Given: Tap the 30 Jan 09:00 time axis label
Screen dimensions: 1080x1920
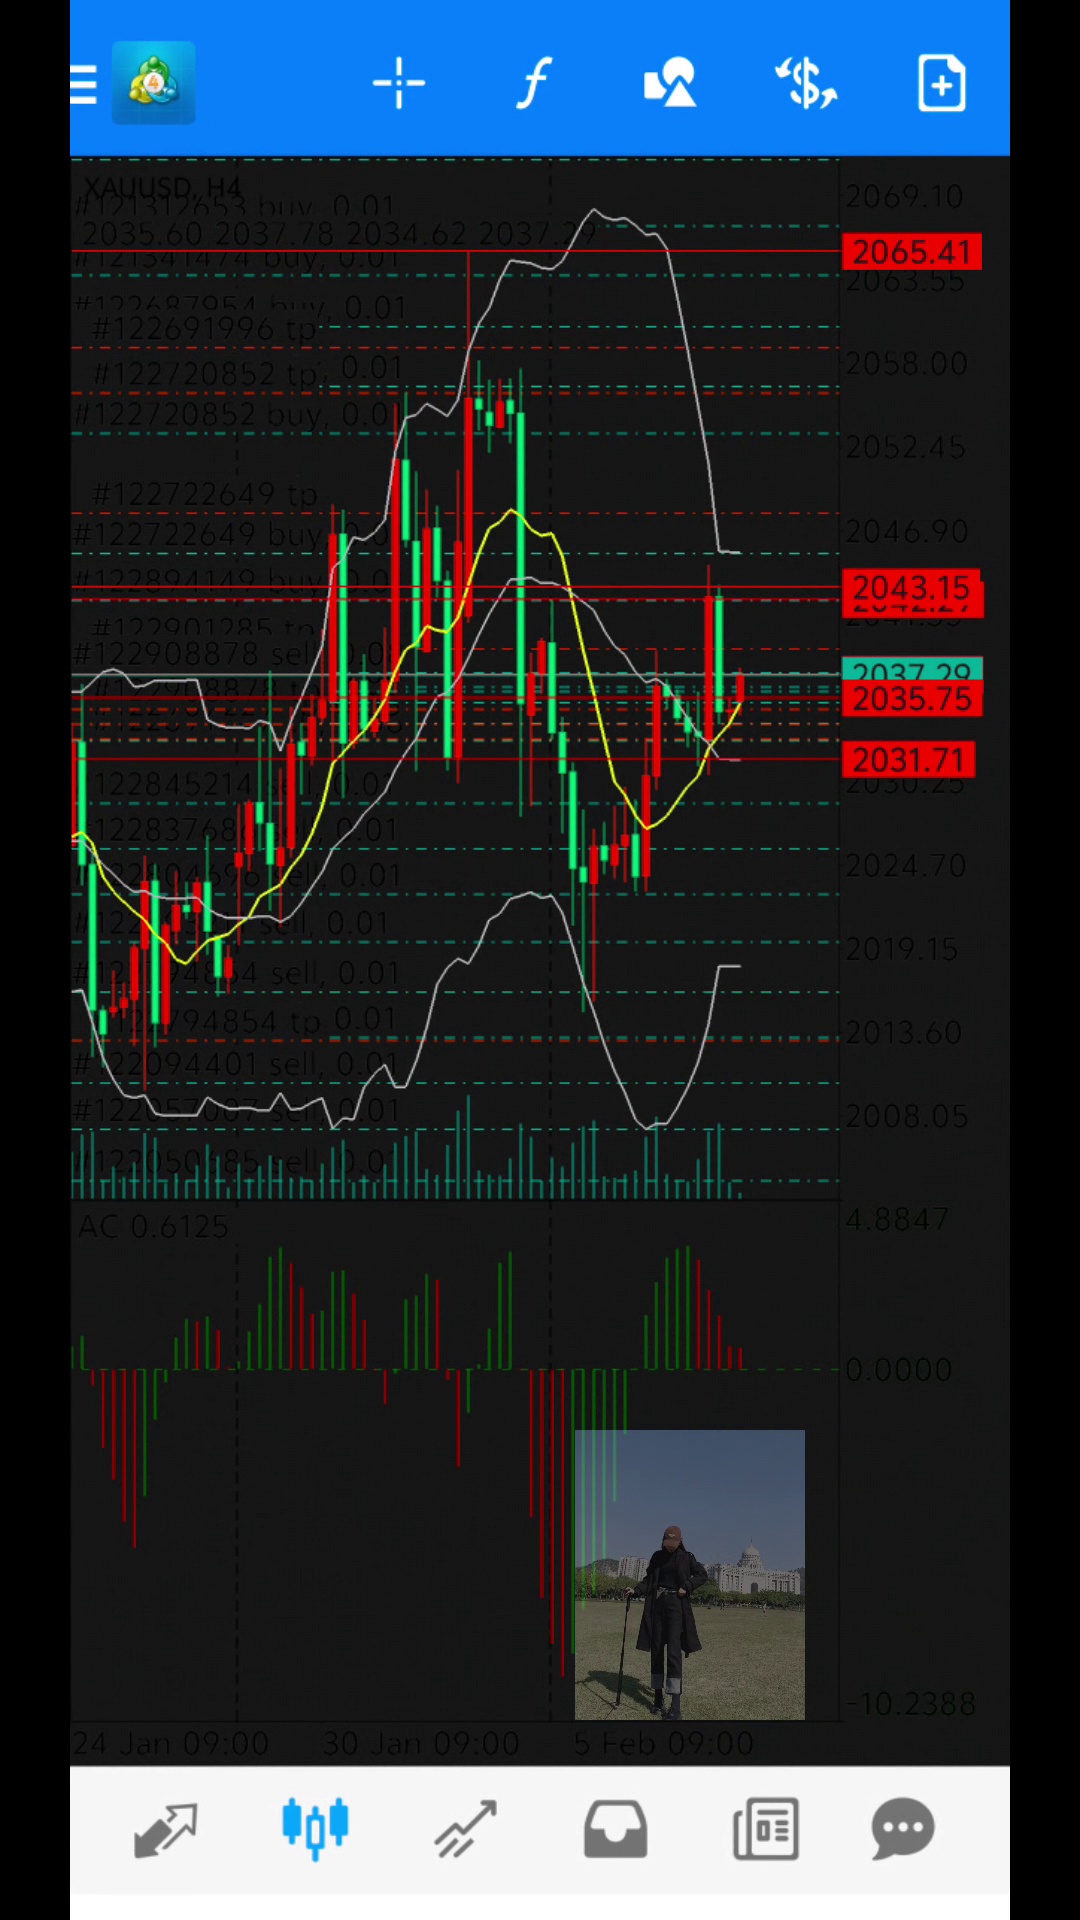Looking at the screenshot, I should tap(421, 1744).
